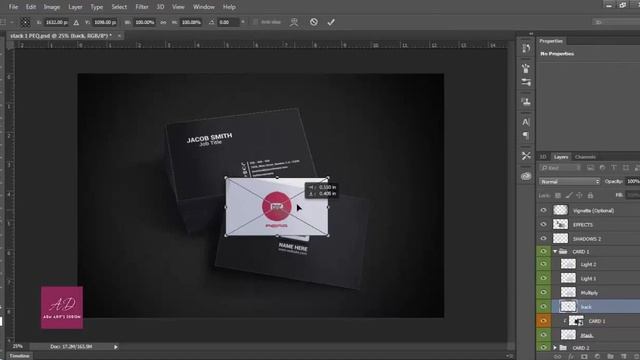Click the reference point location grid icon
This screenshot has height=360, width=640.
click(x=25, y=22)
